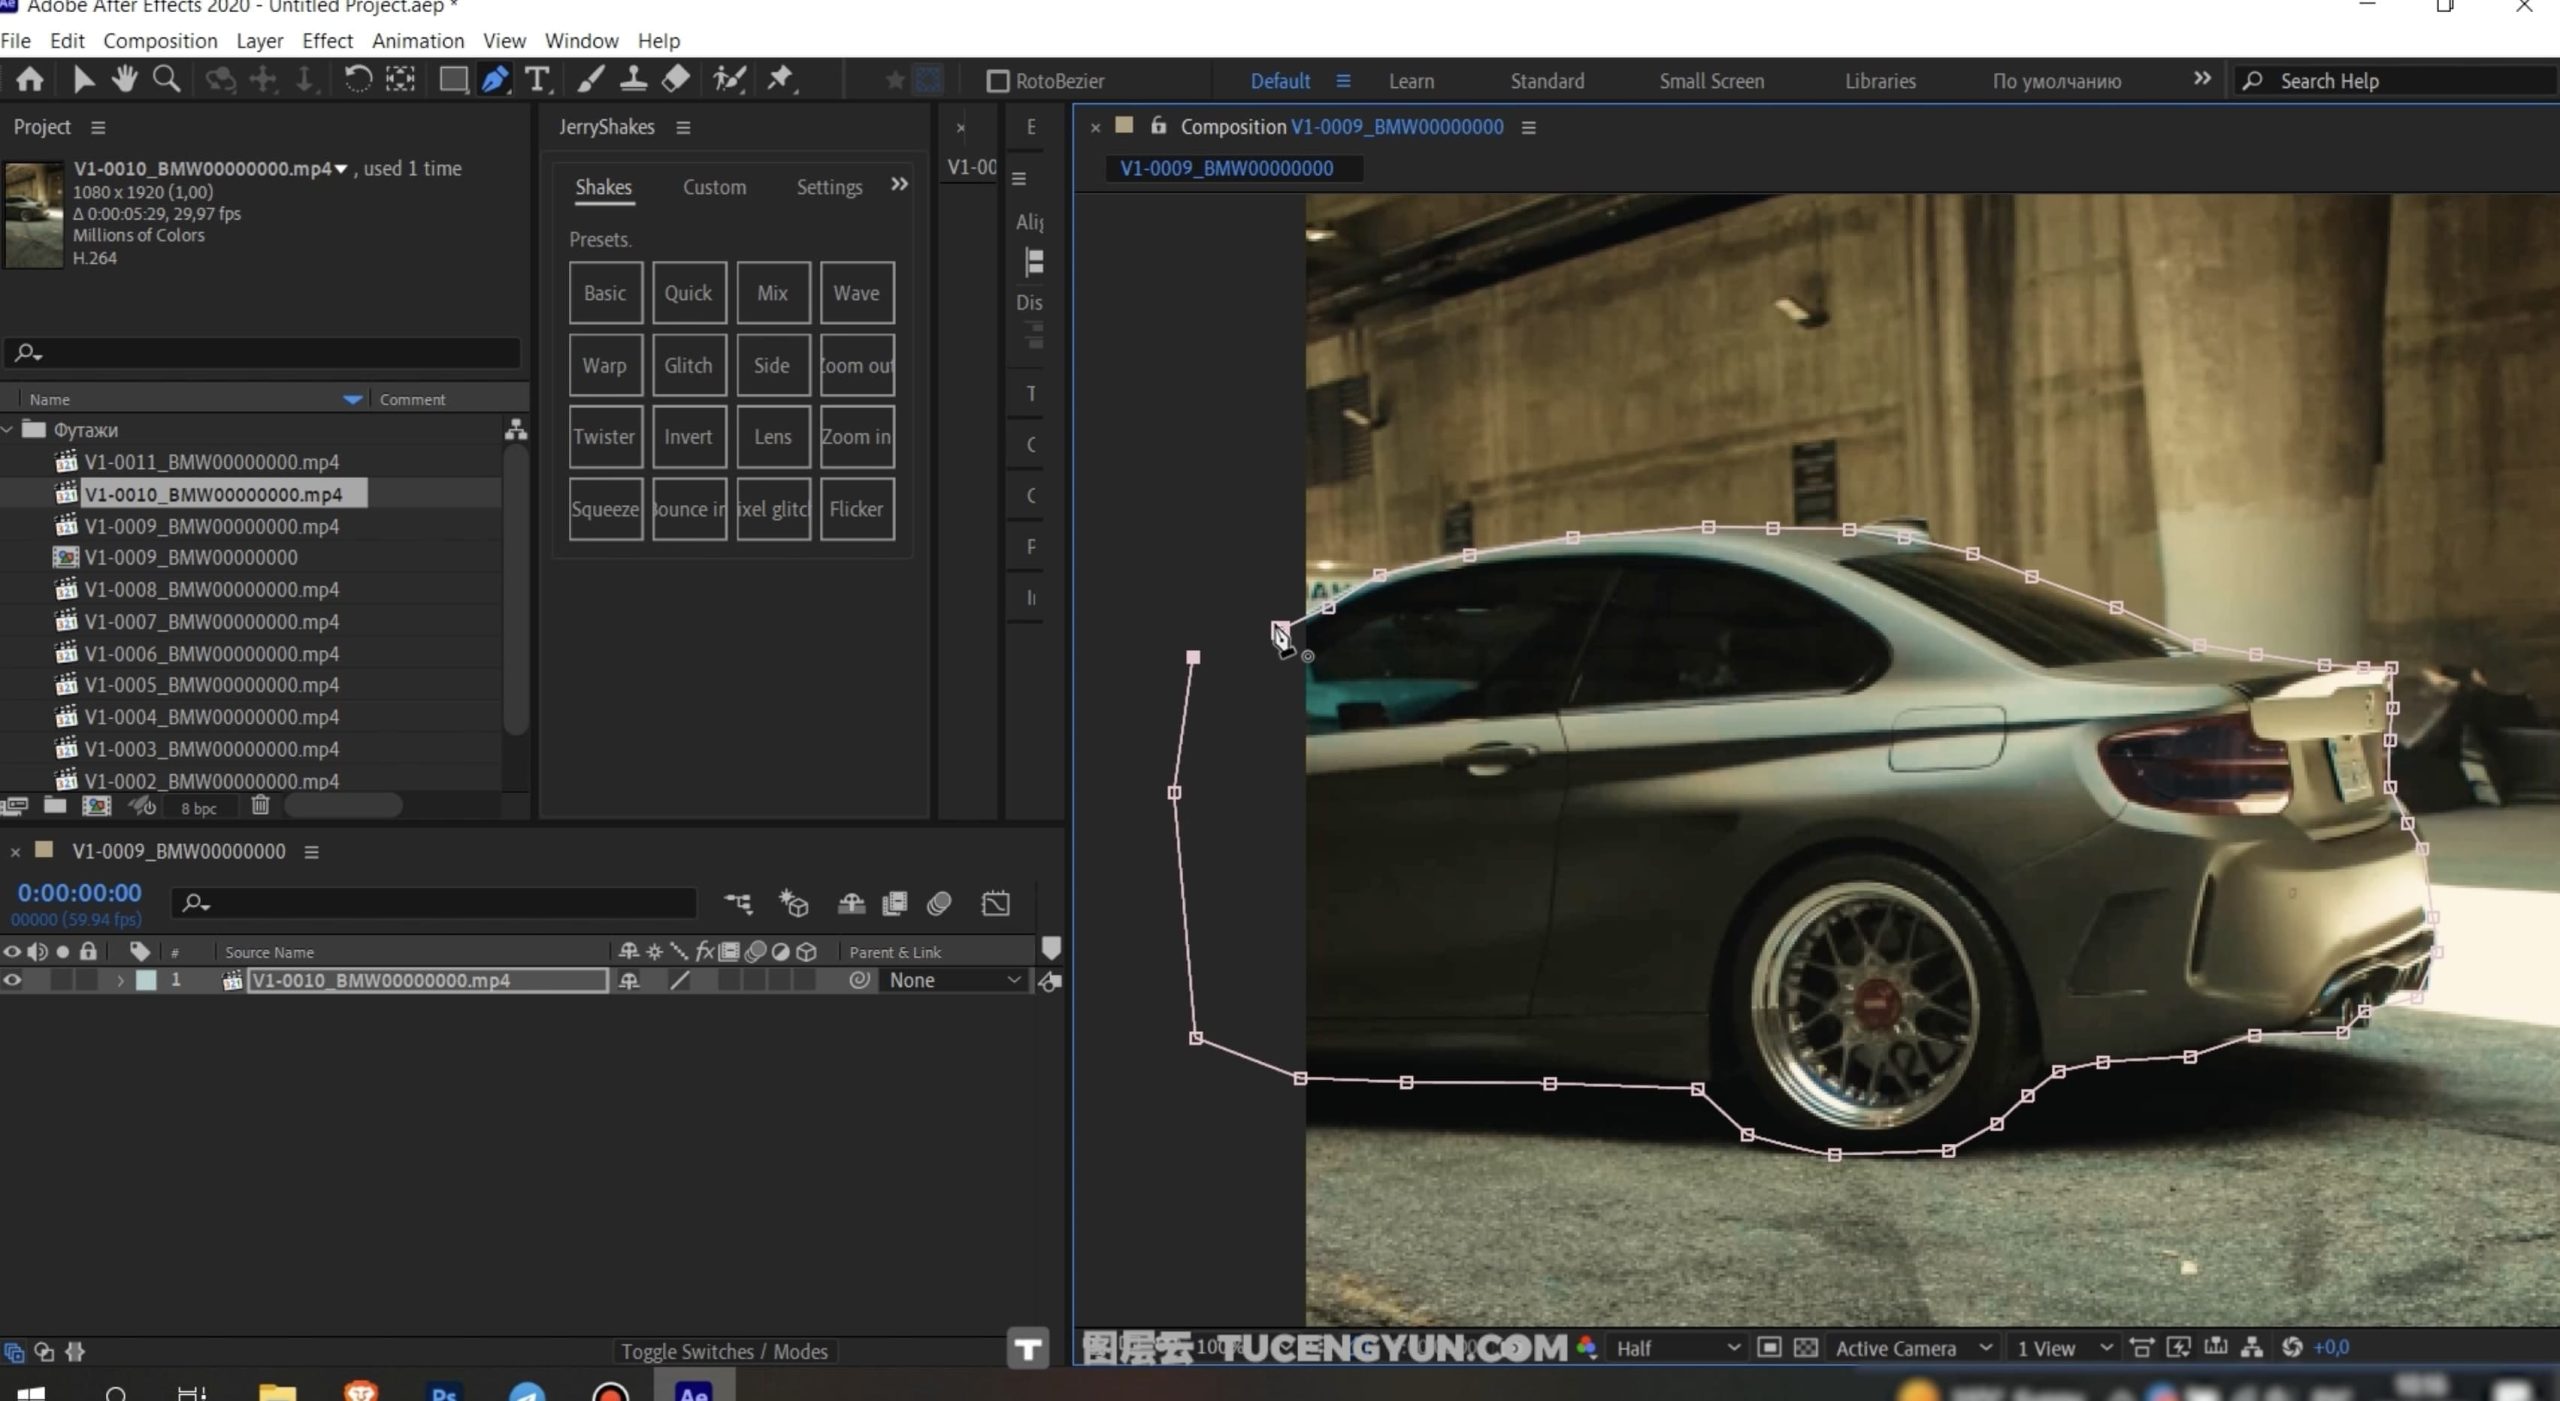The image size is (2560, 1401).
Task: Select the Hand tool
Action: pyautogui.click(x=124, y=80)
